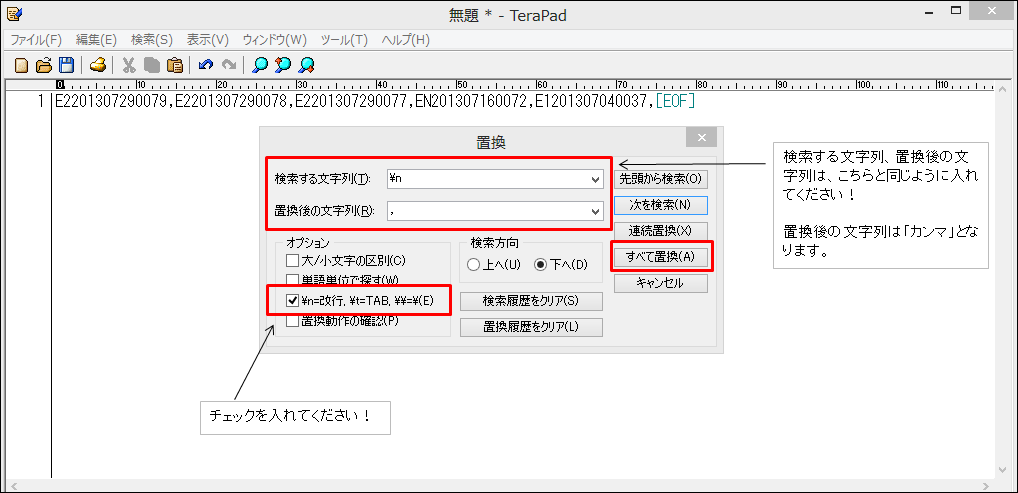Open the 検索(S) menu

tap(152, 40)
